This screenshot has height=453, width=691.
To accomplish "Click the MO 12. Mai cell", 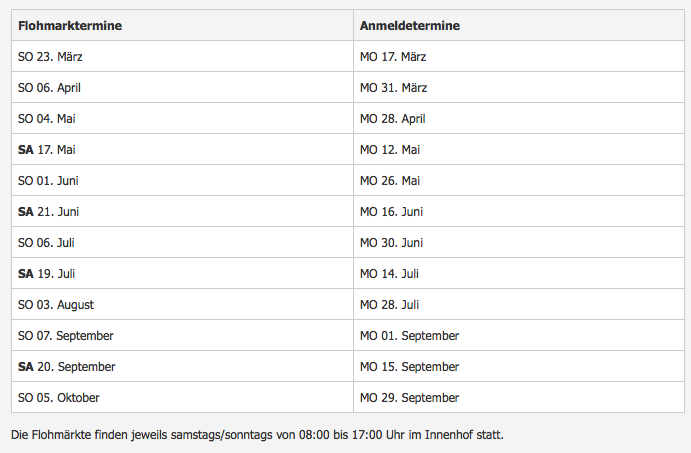I will click(390, 149).
